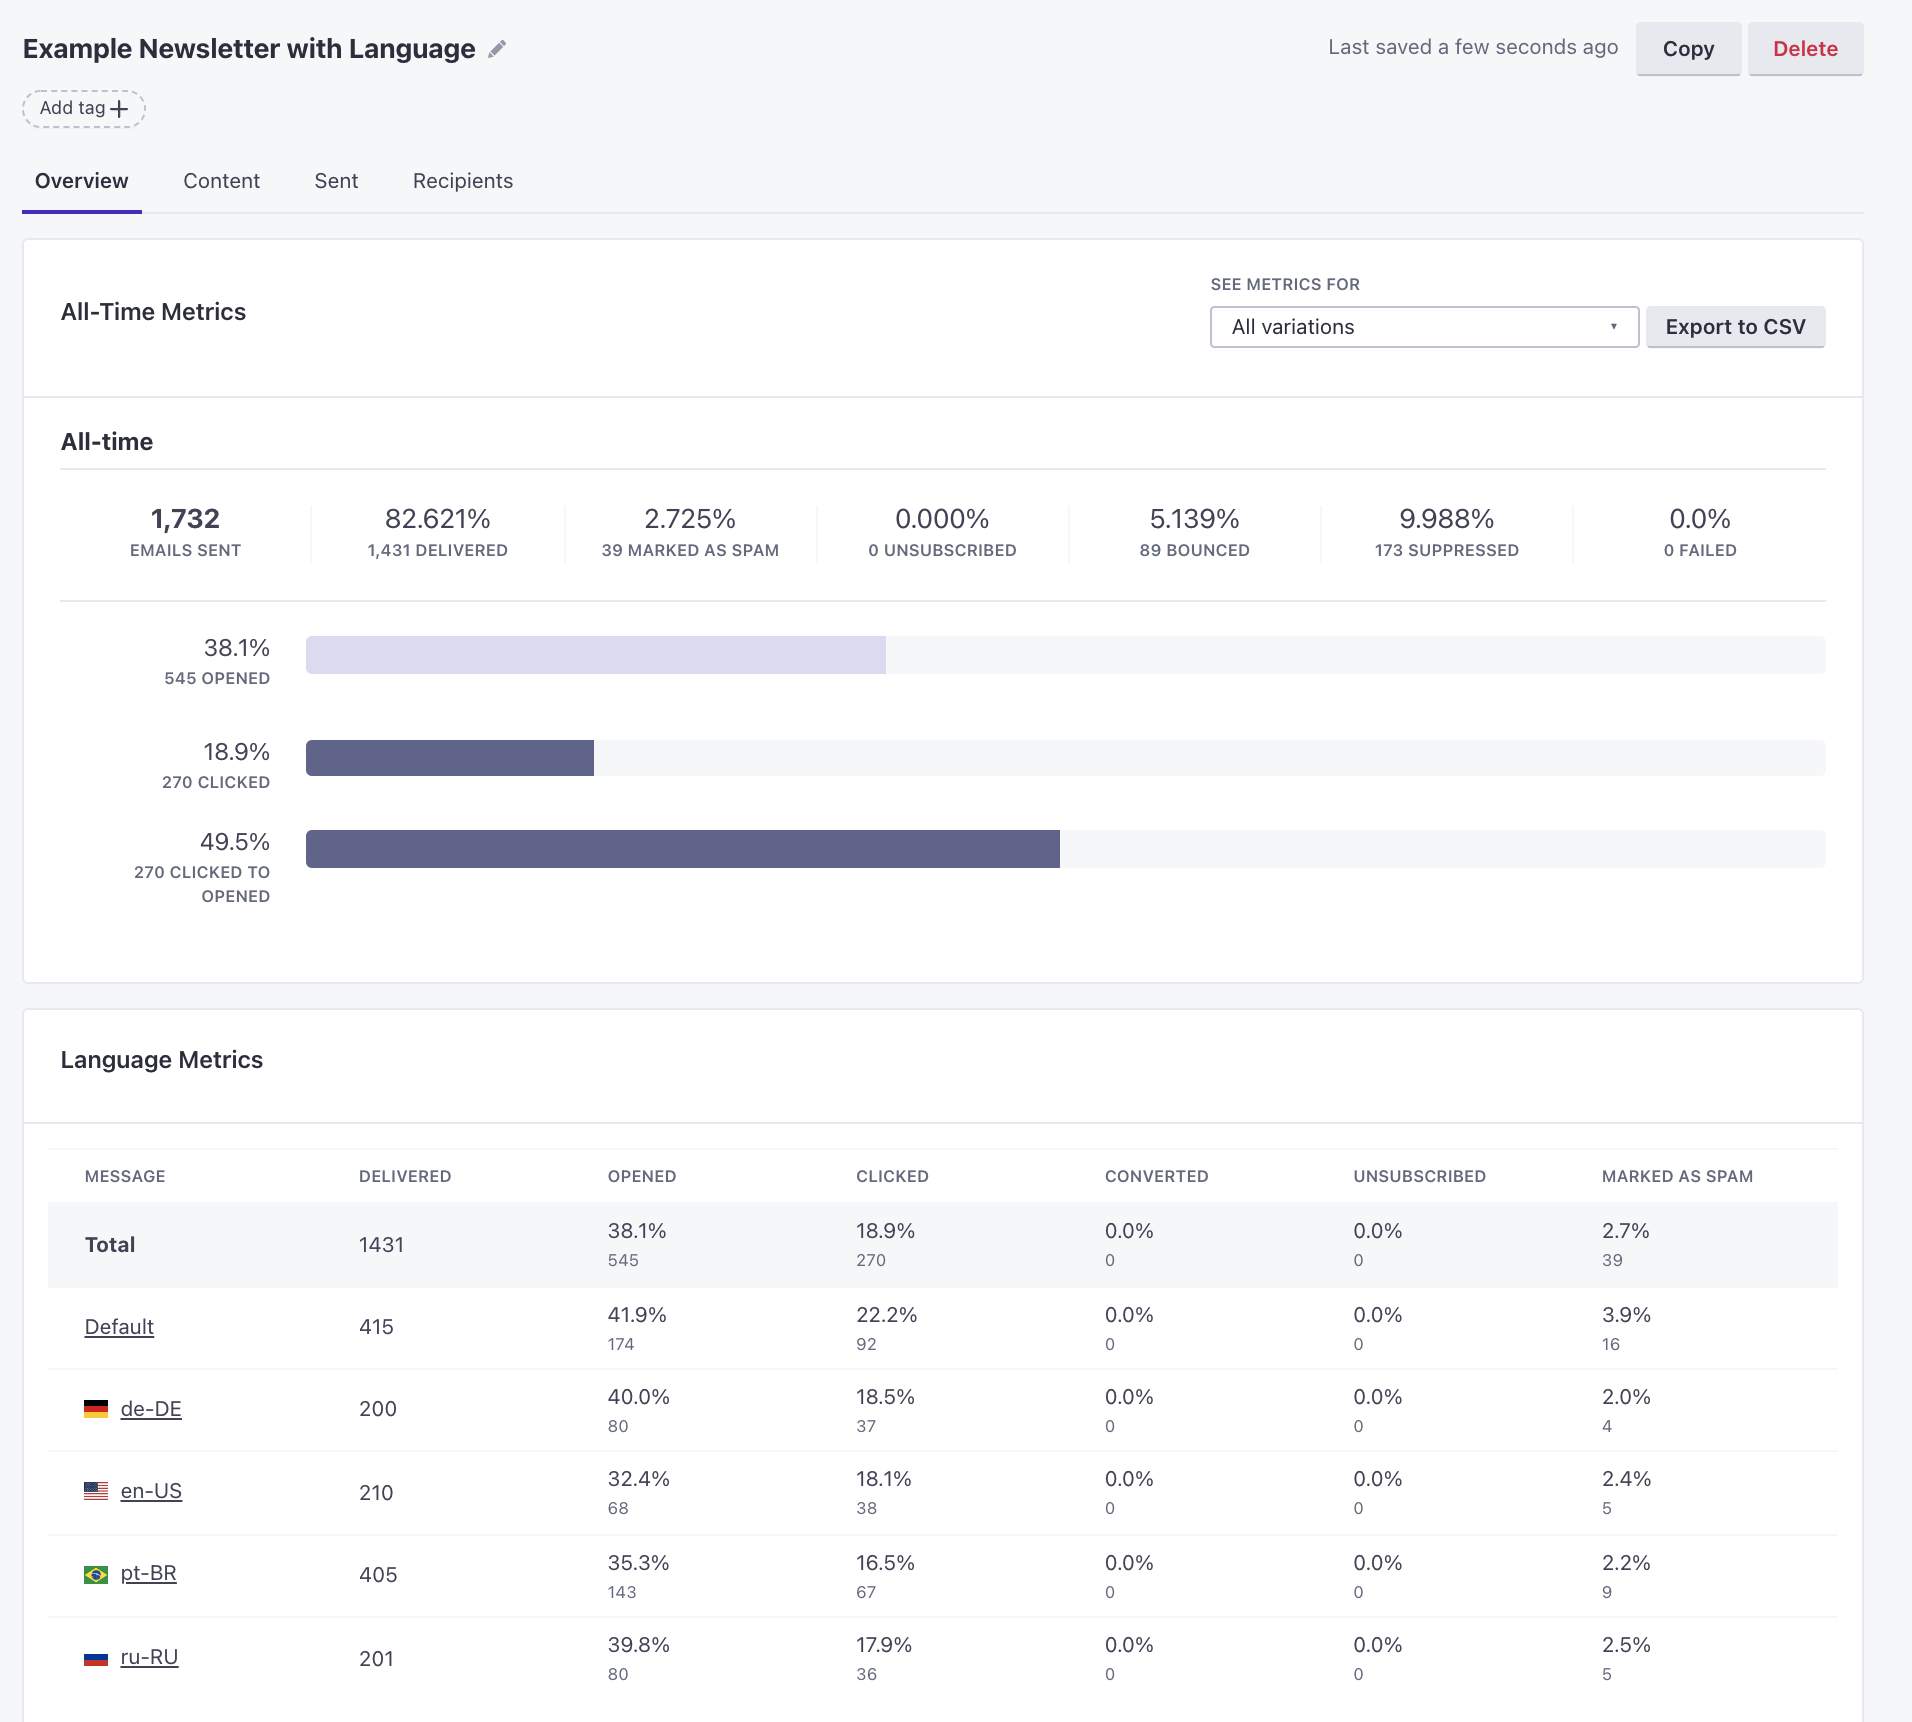1912x1722 pixels.
Task: Export metrics with Export to CSV
Action: point(1734,327)
